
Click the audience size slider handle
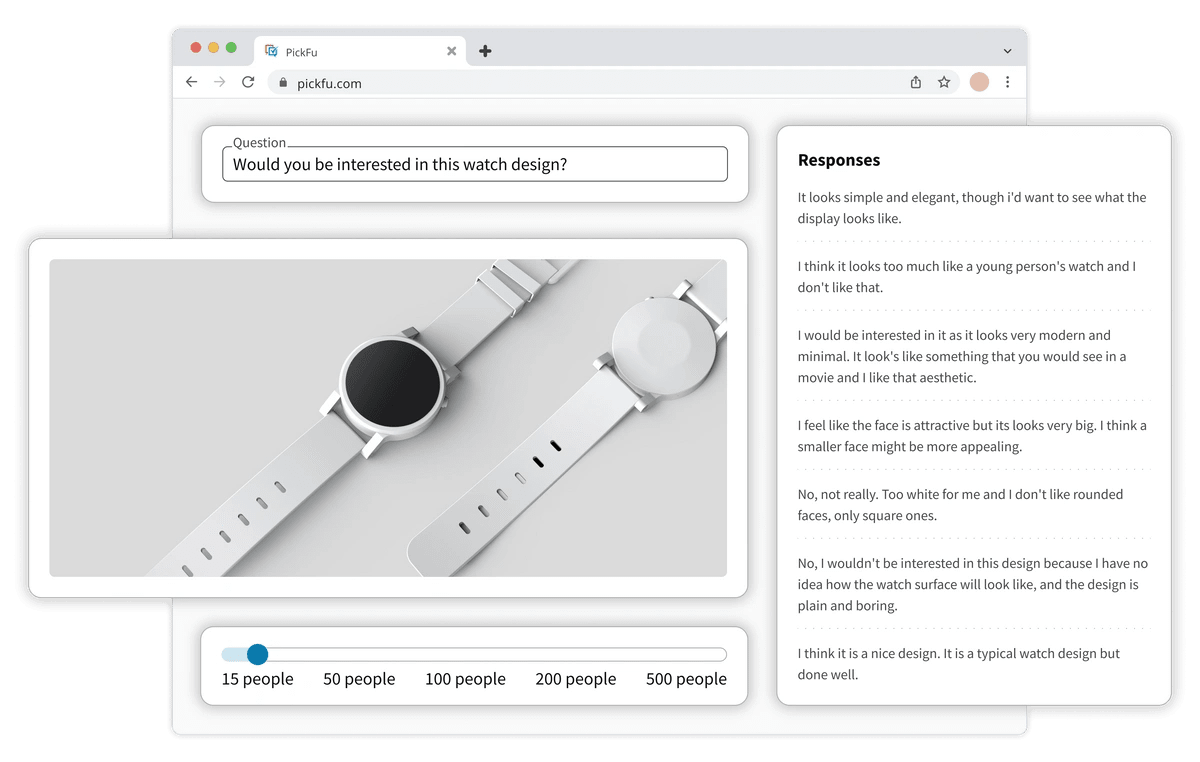(x=257, y=654)
